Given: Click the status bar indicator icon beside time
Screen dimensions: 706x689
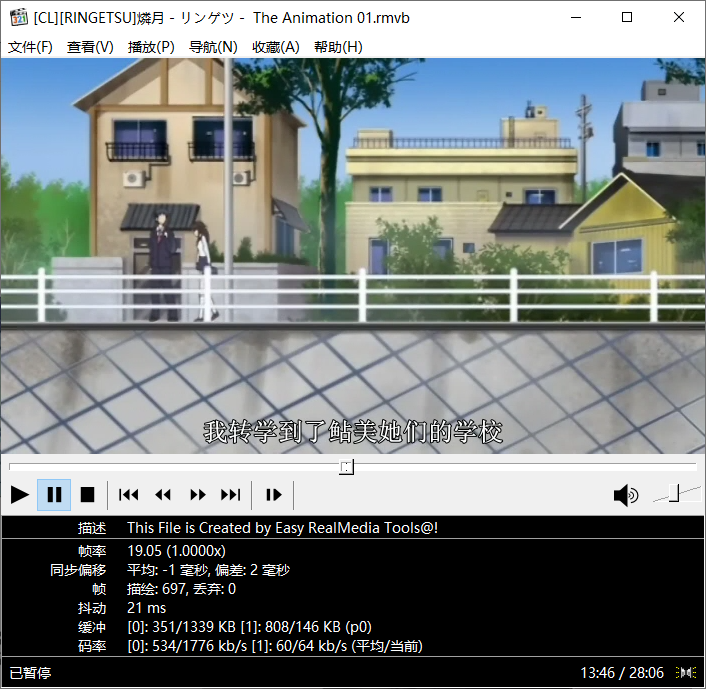Looking at the screenshot, I should click(x=686, y=673).
